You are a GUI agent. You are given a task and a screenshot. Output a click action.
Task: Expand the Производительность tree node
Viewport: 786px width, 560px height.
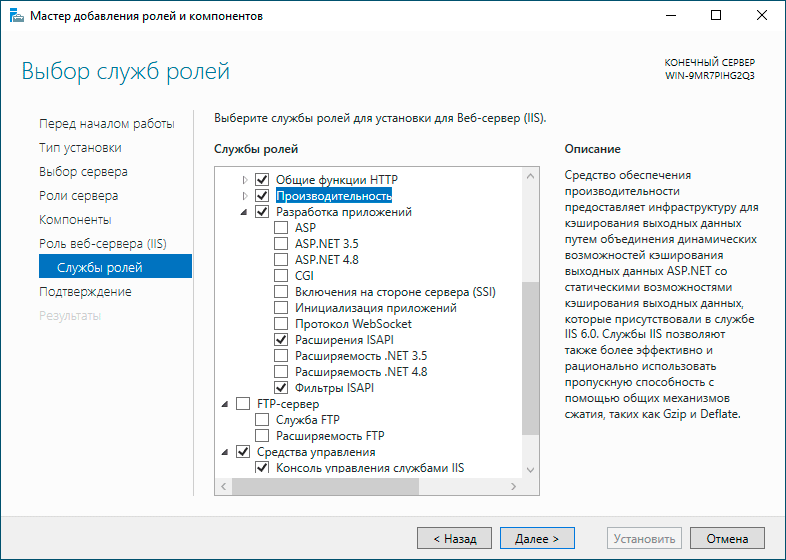pyautogui.click(x=245, y=196)
